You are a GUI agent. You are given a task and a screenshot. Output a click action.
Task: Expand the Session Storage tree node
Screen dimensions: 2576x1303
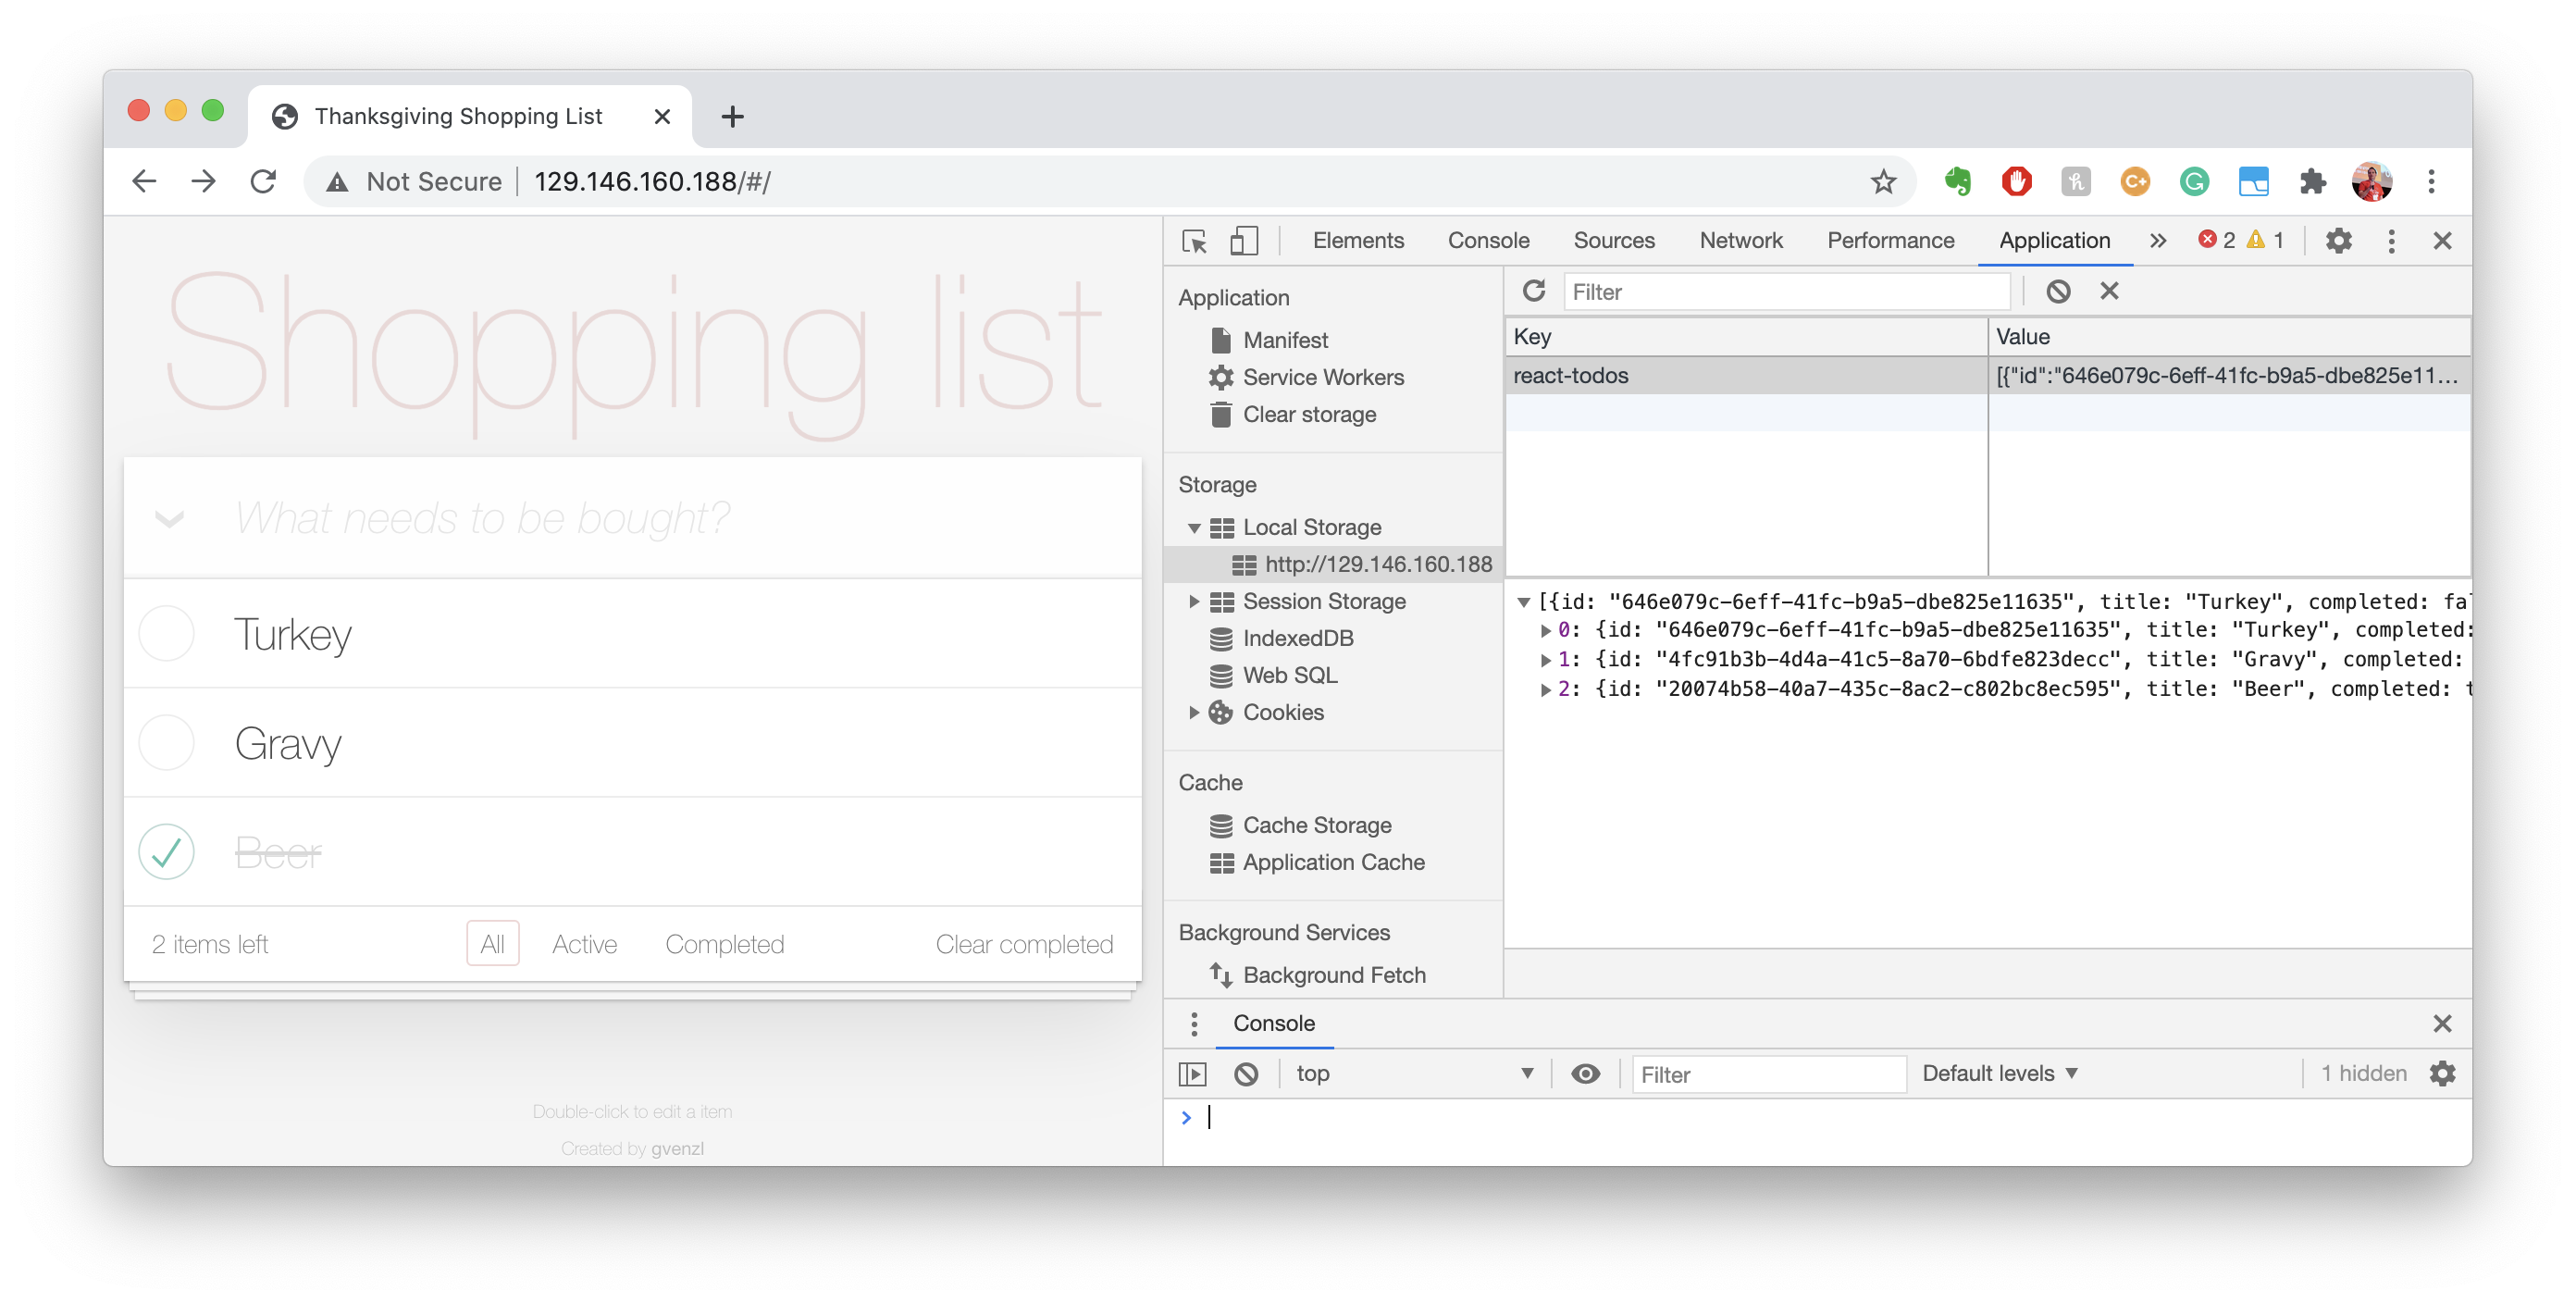point(1193,601)
